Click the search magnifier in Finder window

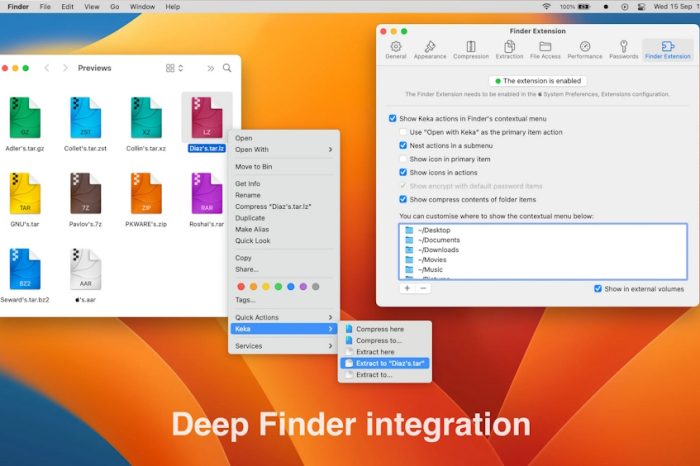227,68
